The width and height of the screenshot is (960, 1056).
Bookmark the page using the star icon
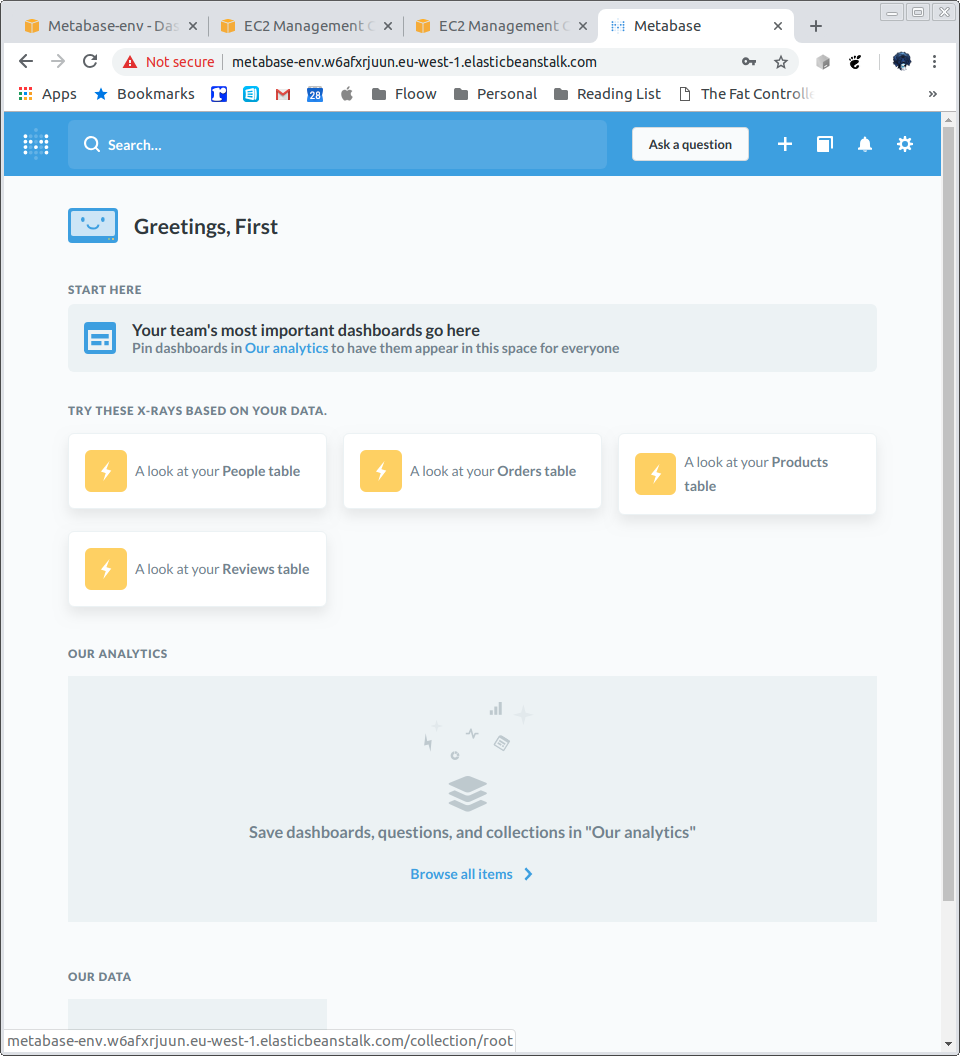[x=781, y=61]
